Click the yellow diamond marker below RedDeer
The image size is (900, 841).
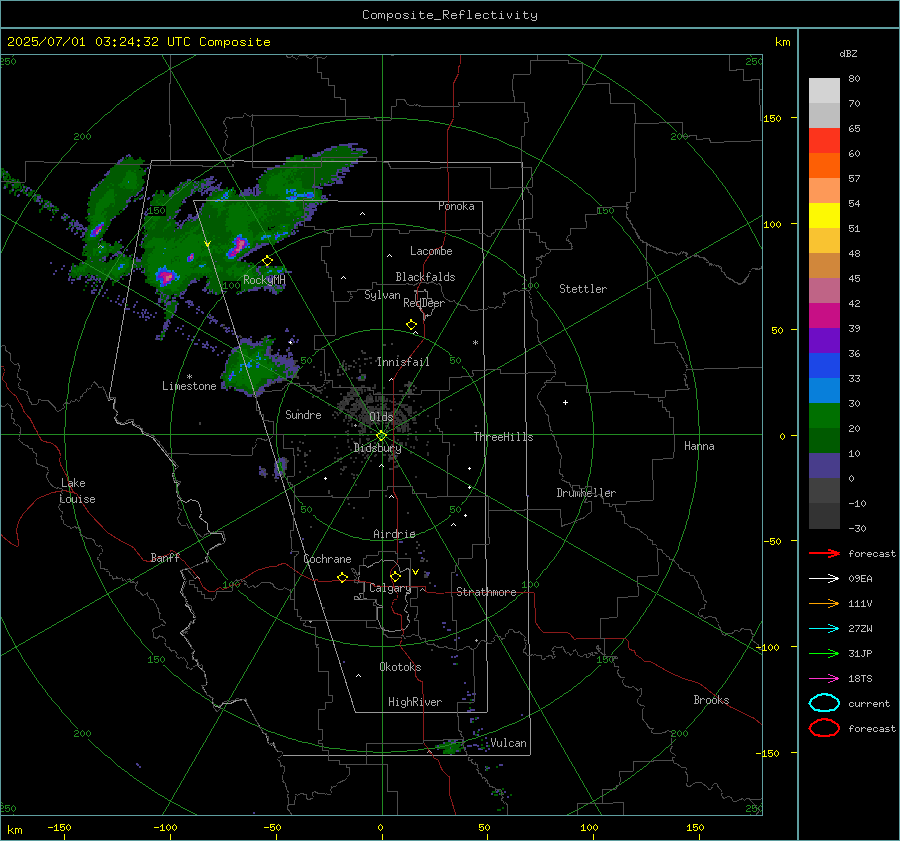(412, 325)
